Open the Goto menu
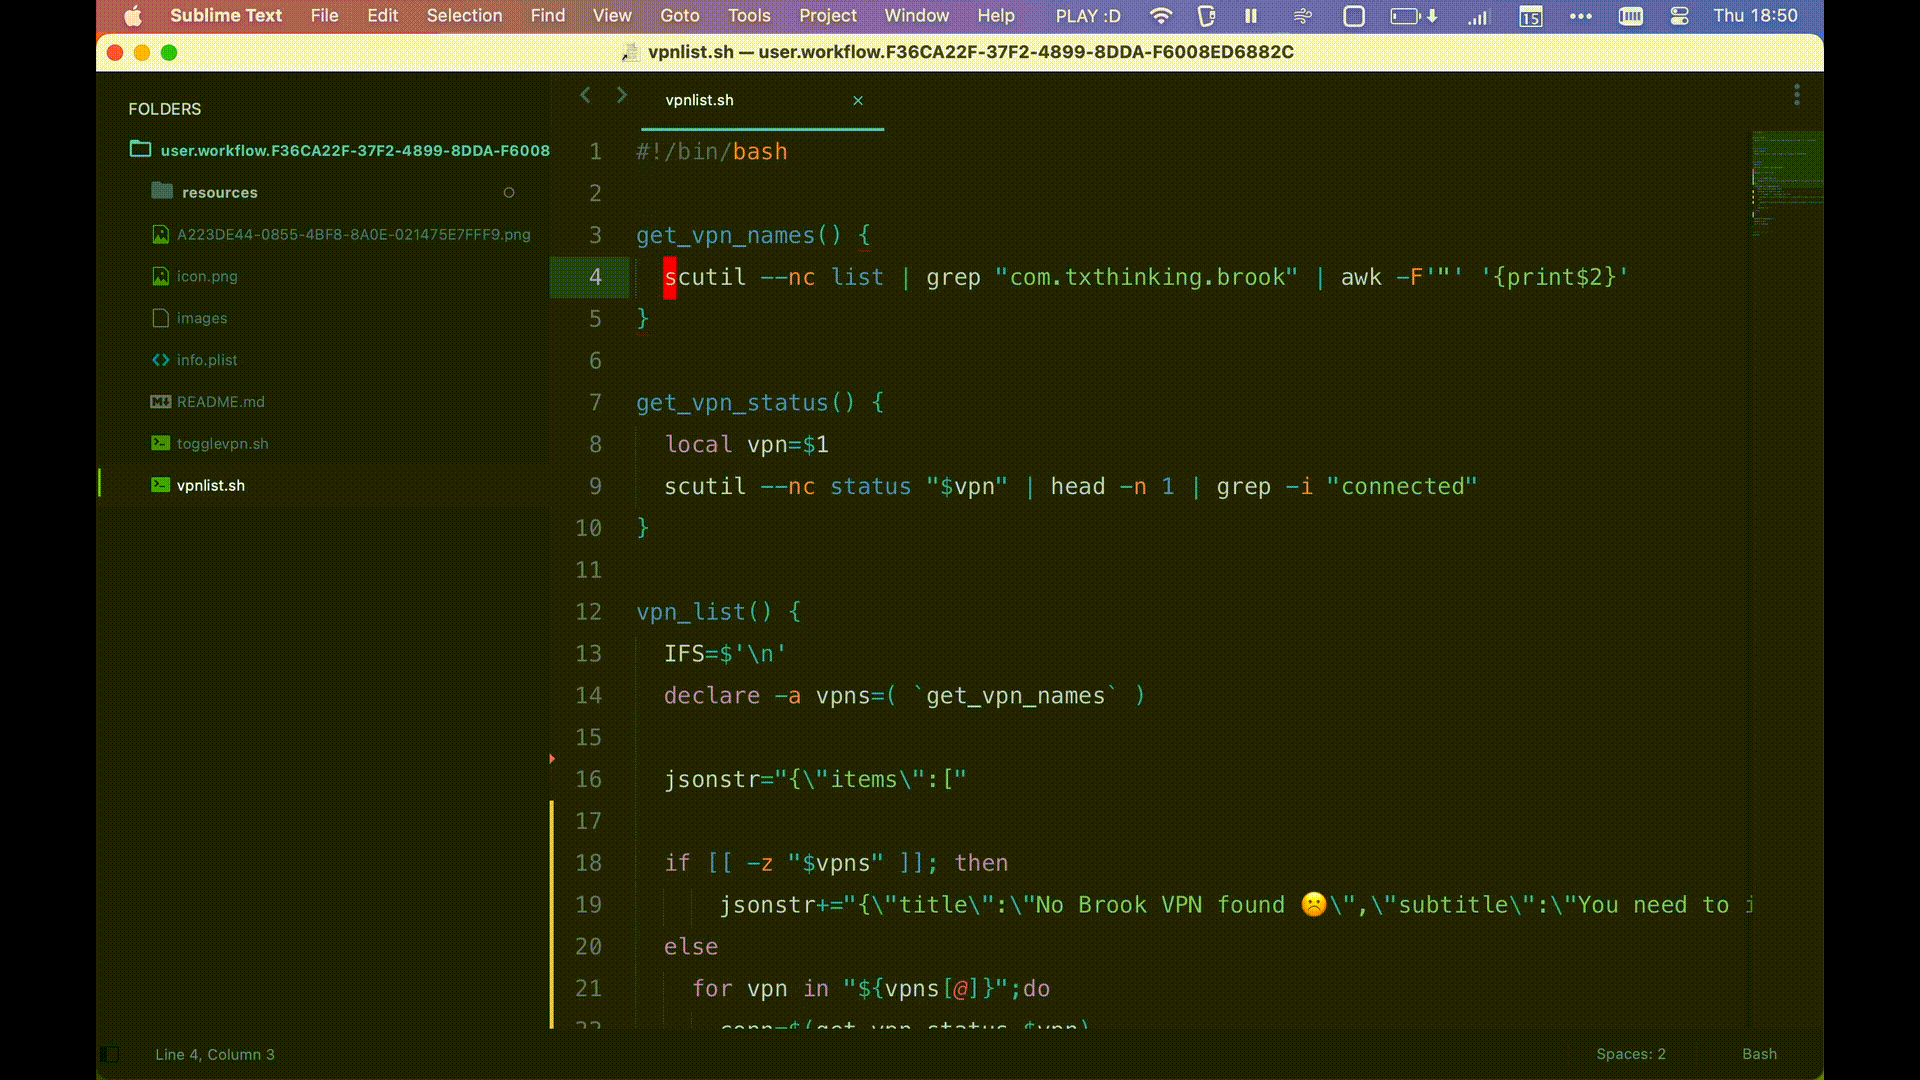This screenshot has height=1080, width=1920. click(679, 16)
